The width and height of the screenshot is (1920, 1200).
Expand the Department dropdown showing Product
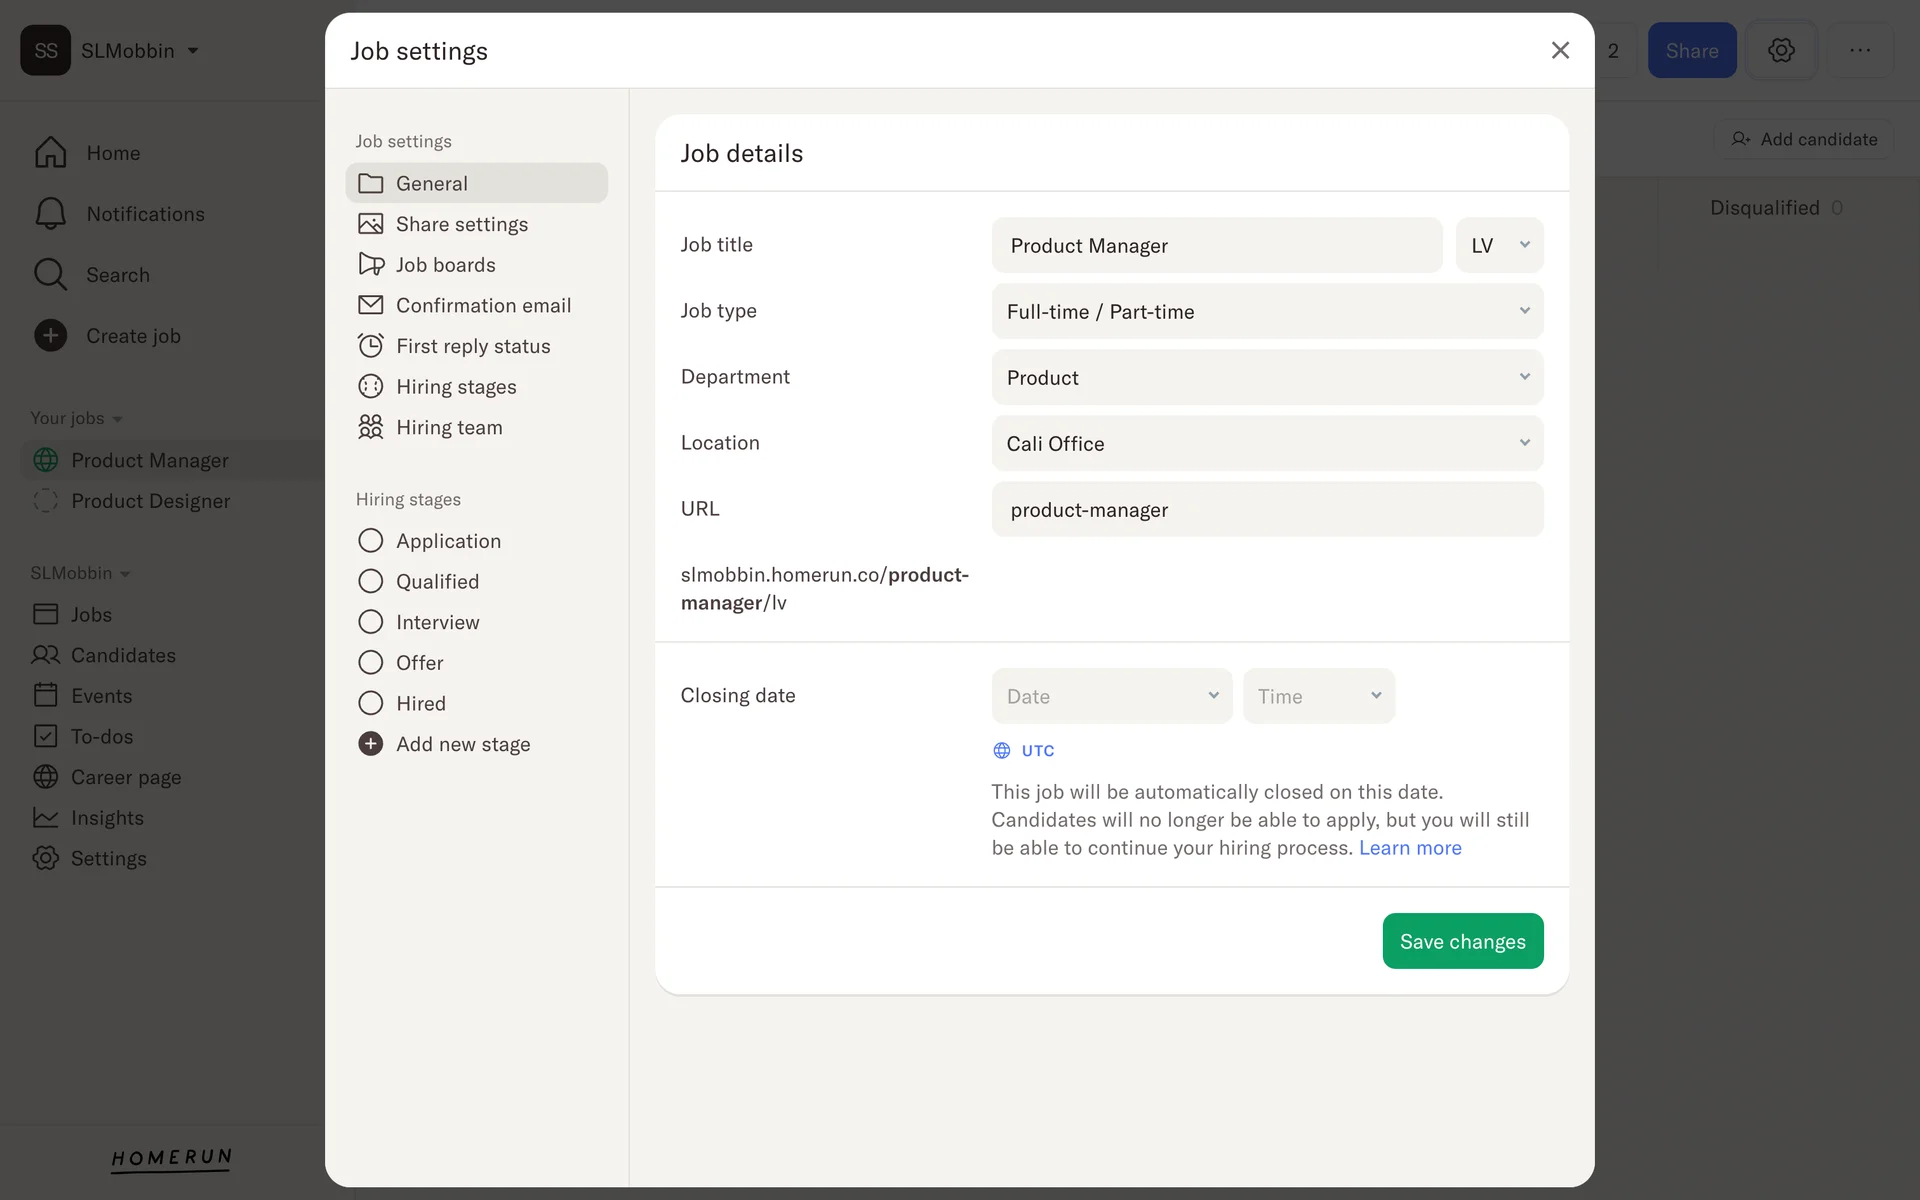click(x=1266, y=377)
